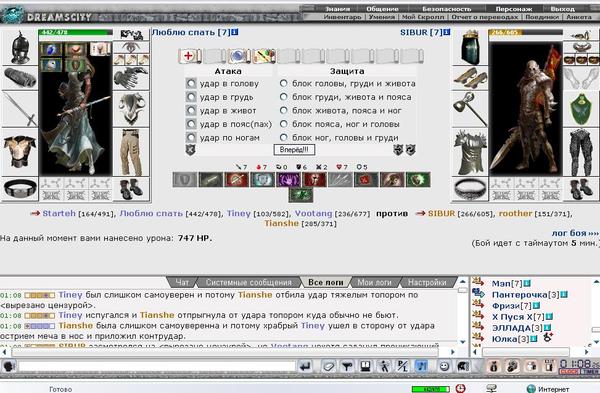The height and width of the screenshot is (393, 600).
Task: Activate the green glowing shield skill
Action: coord(418,179)
